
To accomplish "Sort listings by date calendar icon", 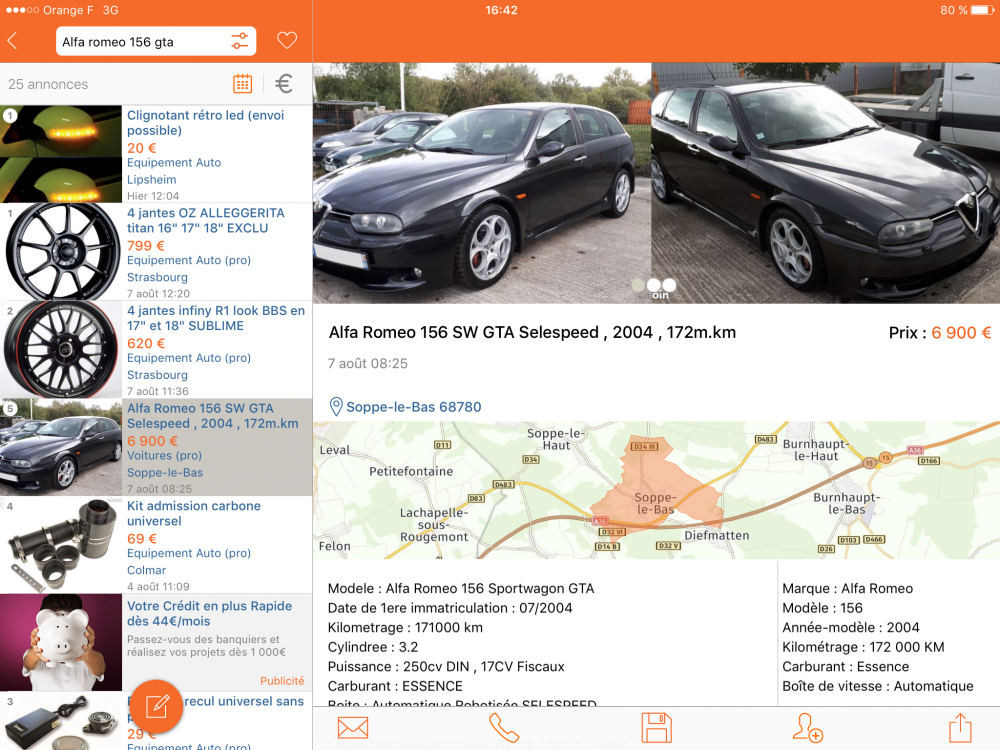I will pyautogui.click(x=242, y=84).
